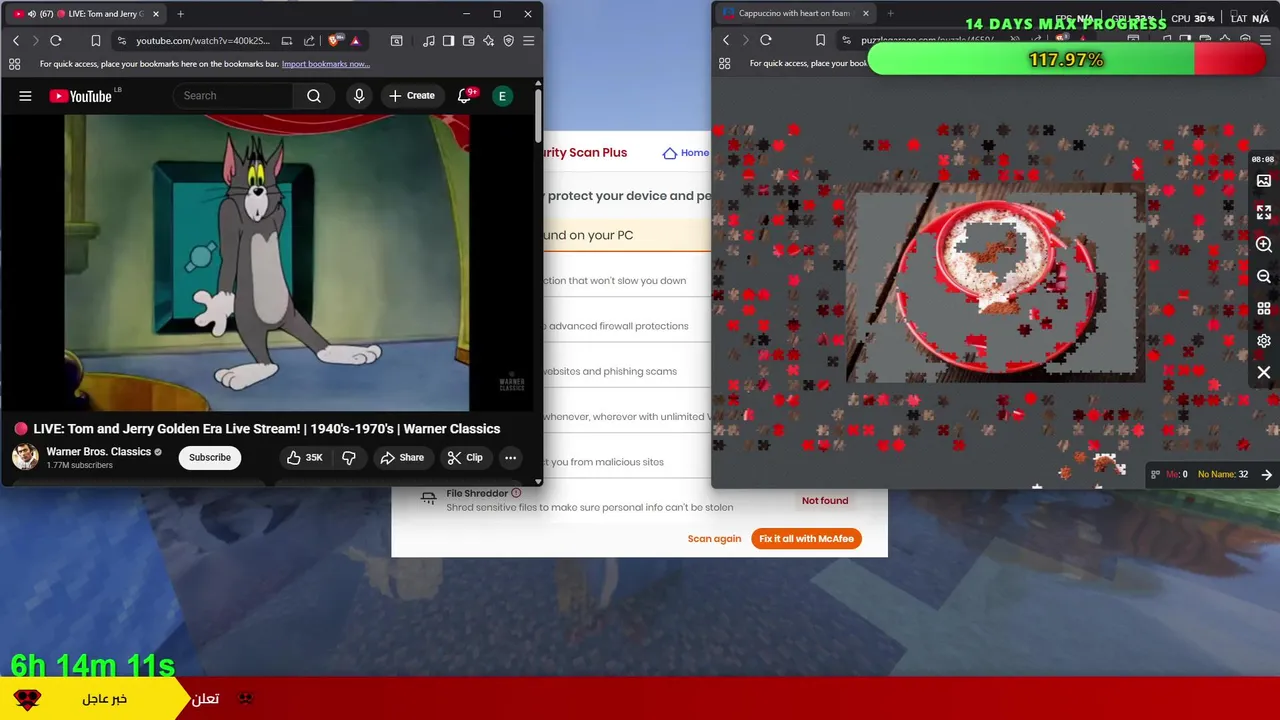Open more actions menu under the video
This screenshot has height=720, width=1280.
[x=510, y=458]
